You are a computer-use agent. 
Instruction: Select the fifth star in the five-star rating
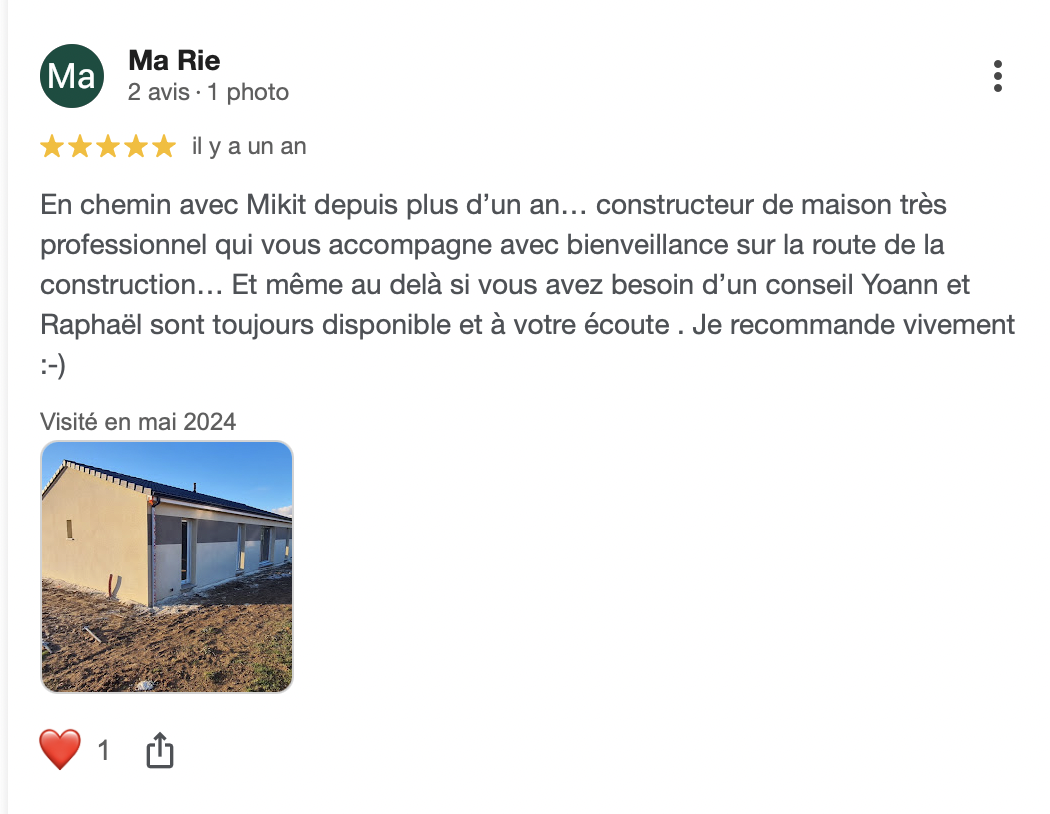(163, 145)
